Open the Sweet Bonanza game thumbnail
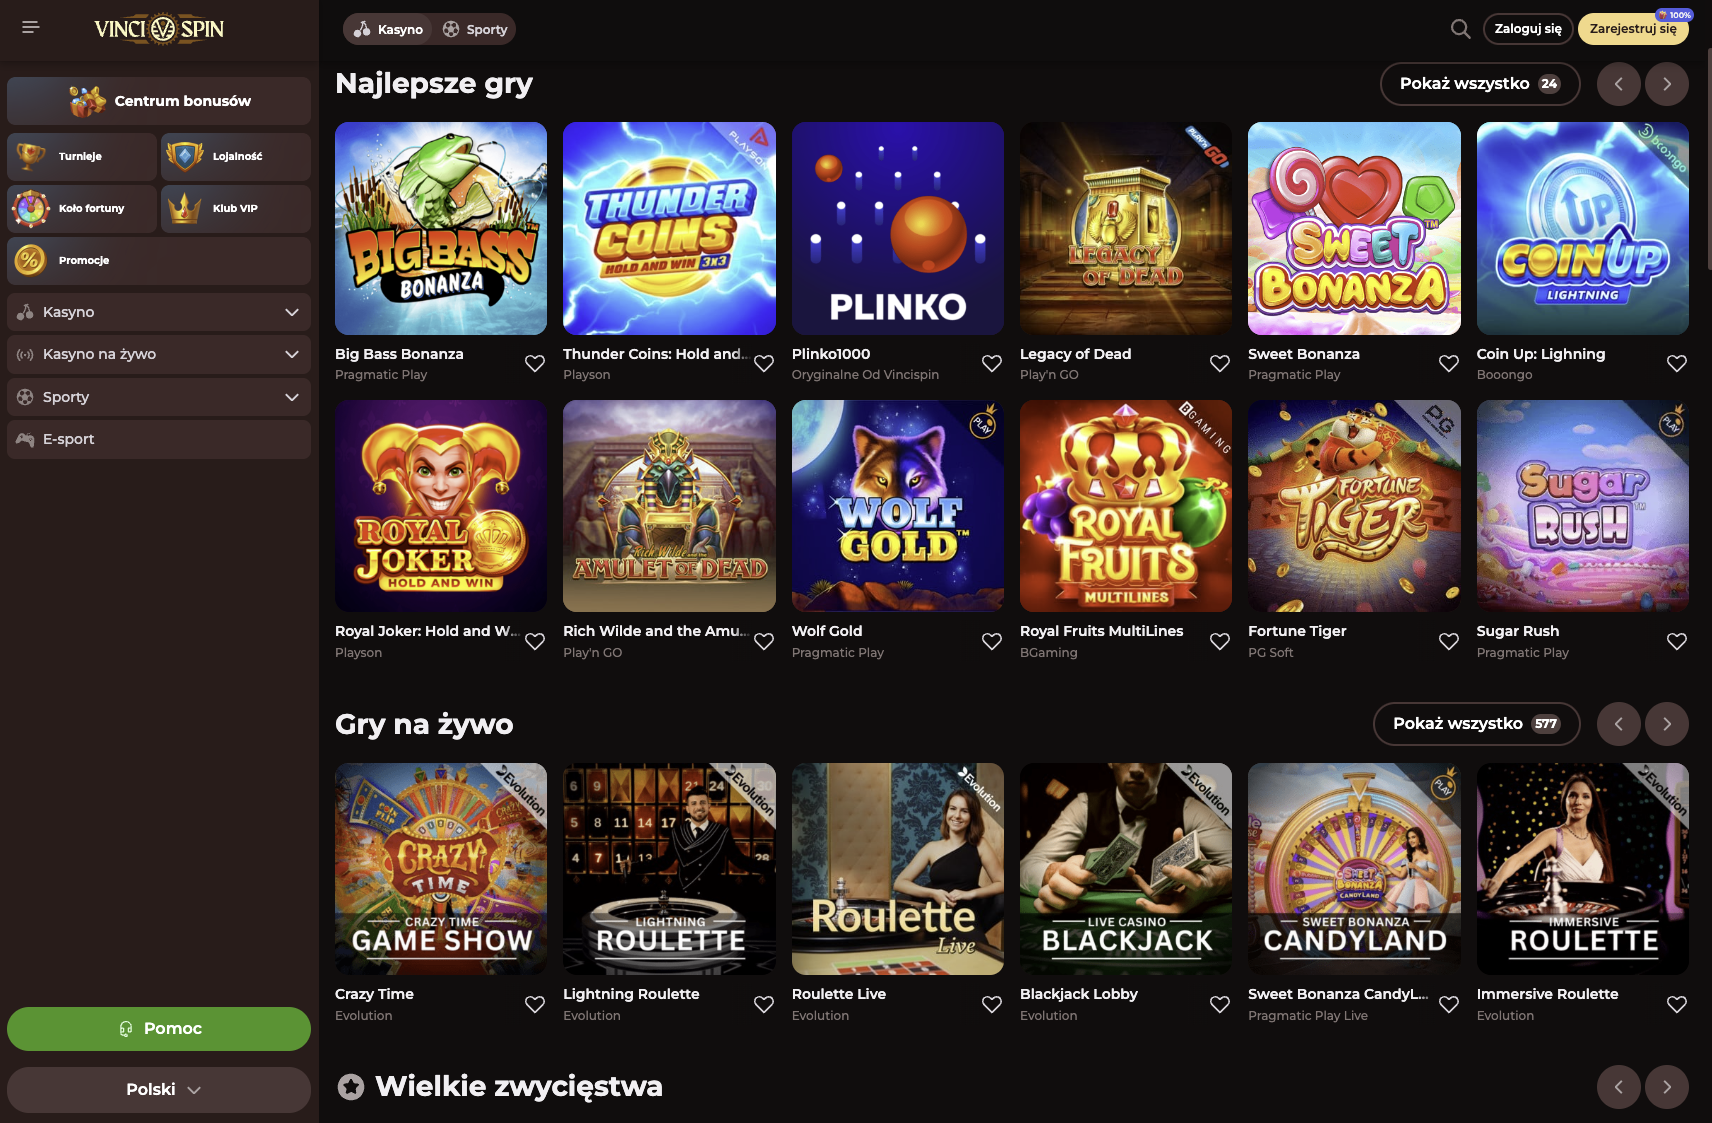 [1354, 228]
